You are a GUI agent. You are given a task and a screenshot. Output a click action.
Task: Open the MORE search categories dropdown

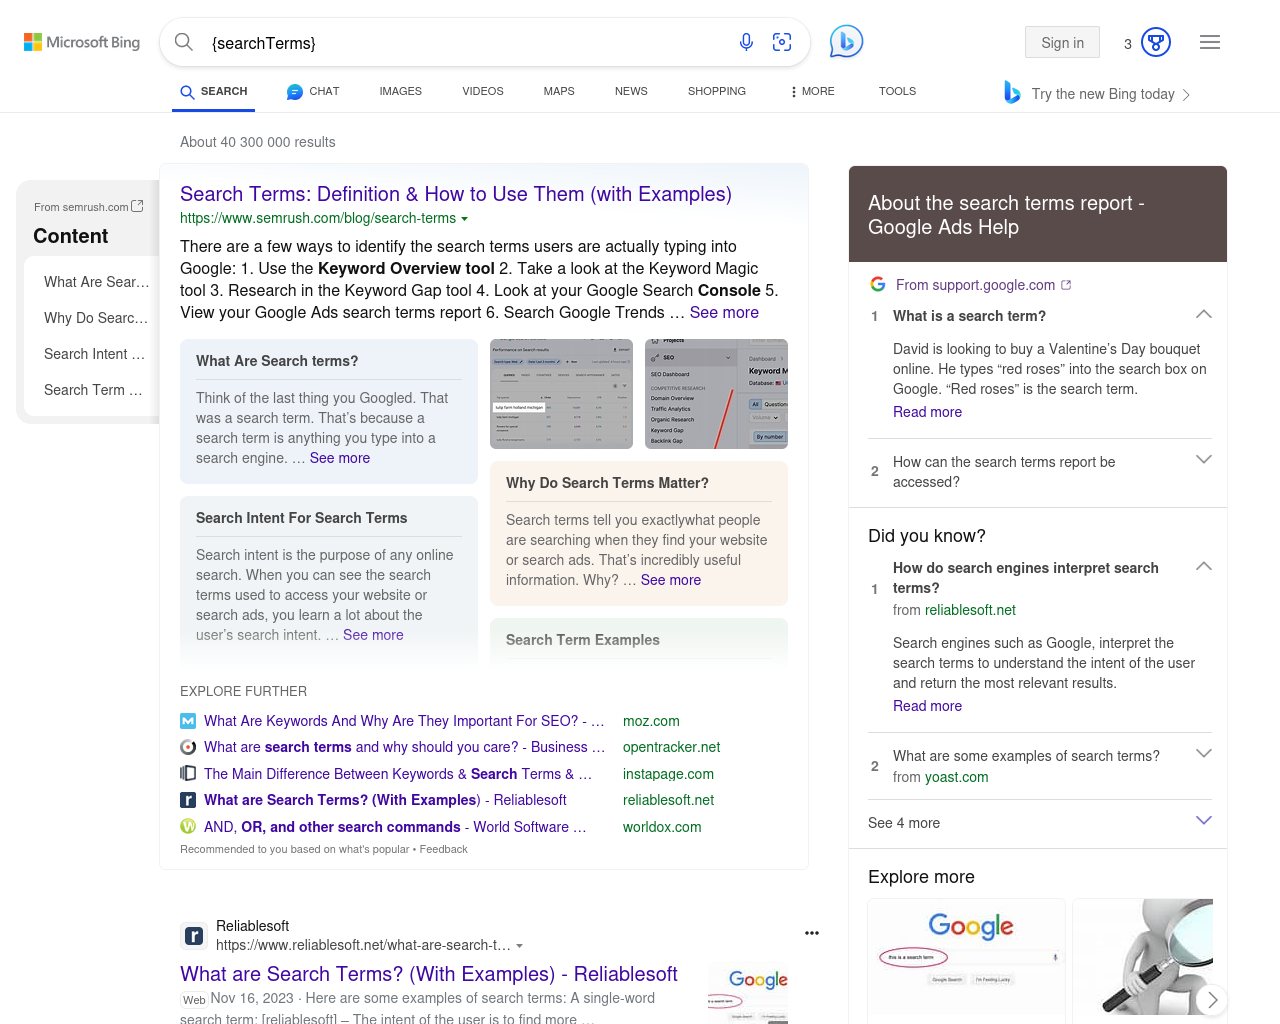click(812, 91)
